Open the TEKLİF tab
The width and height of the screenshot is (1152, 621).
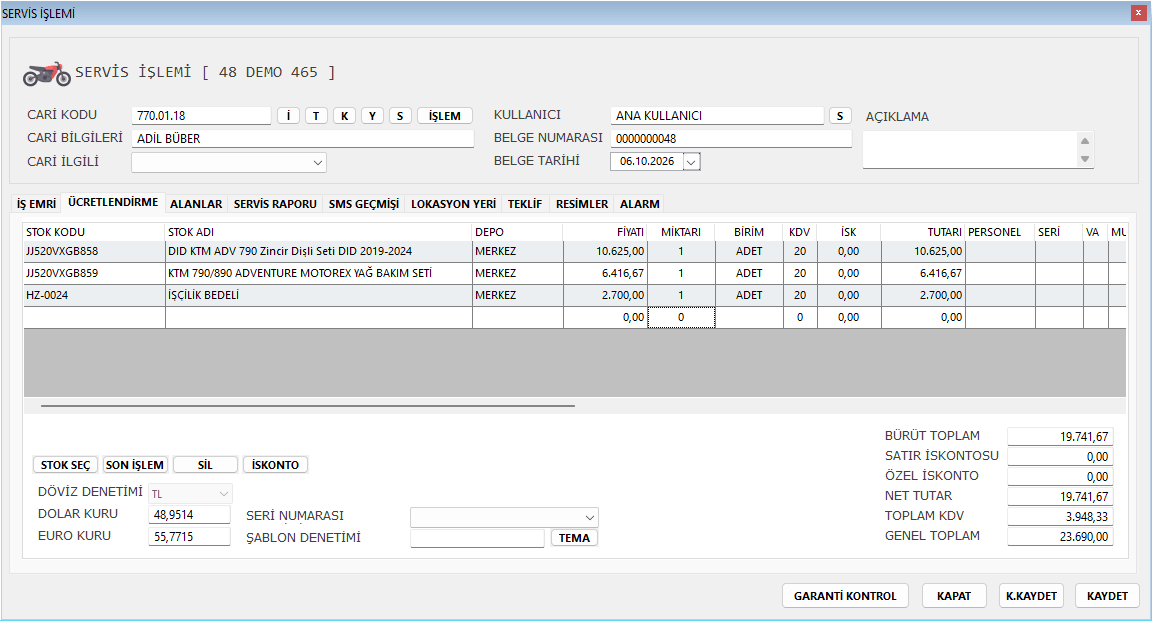point(525,204)
